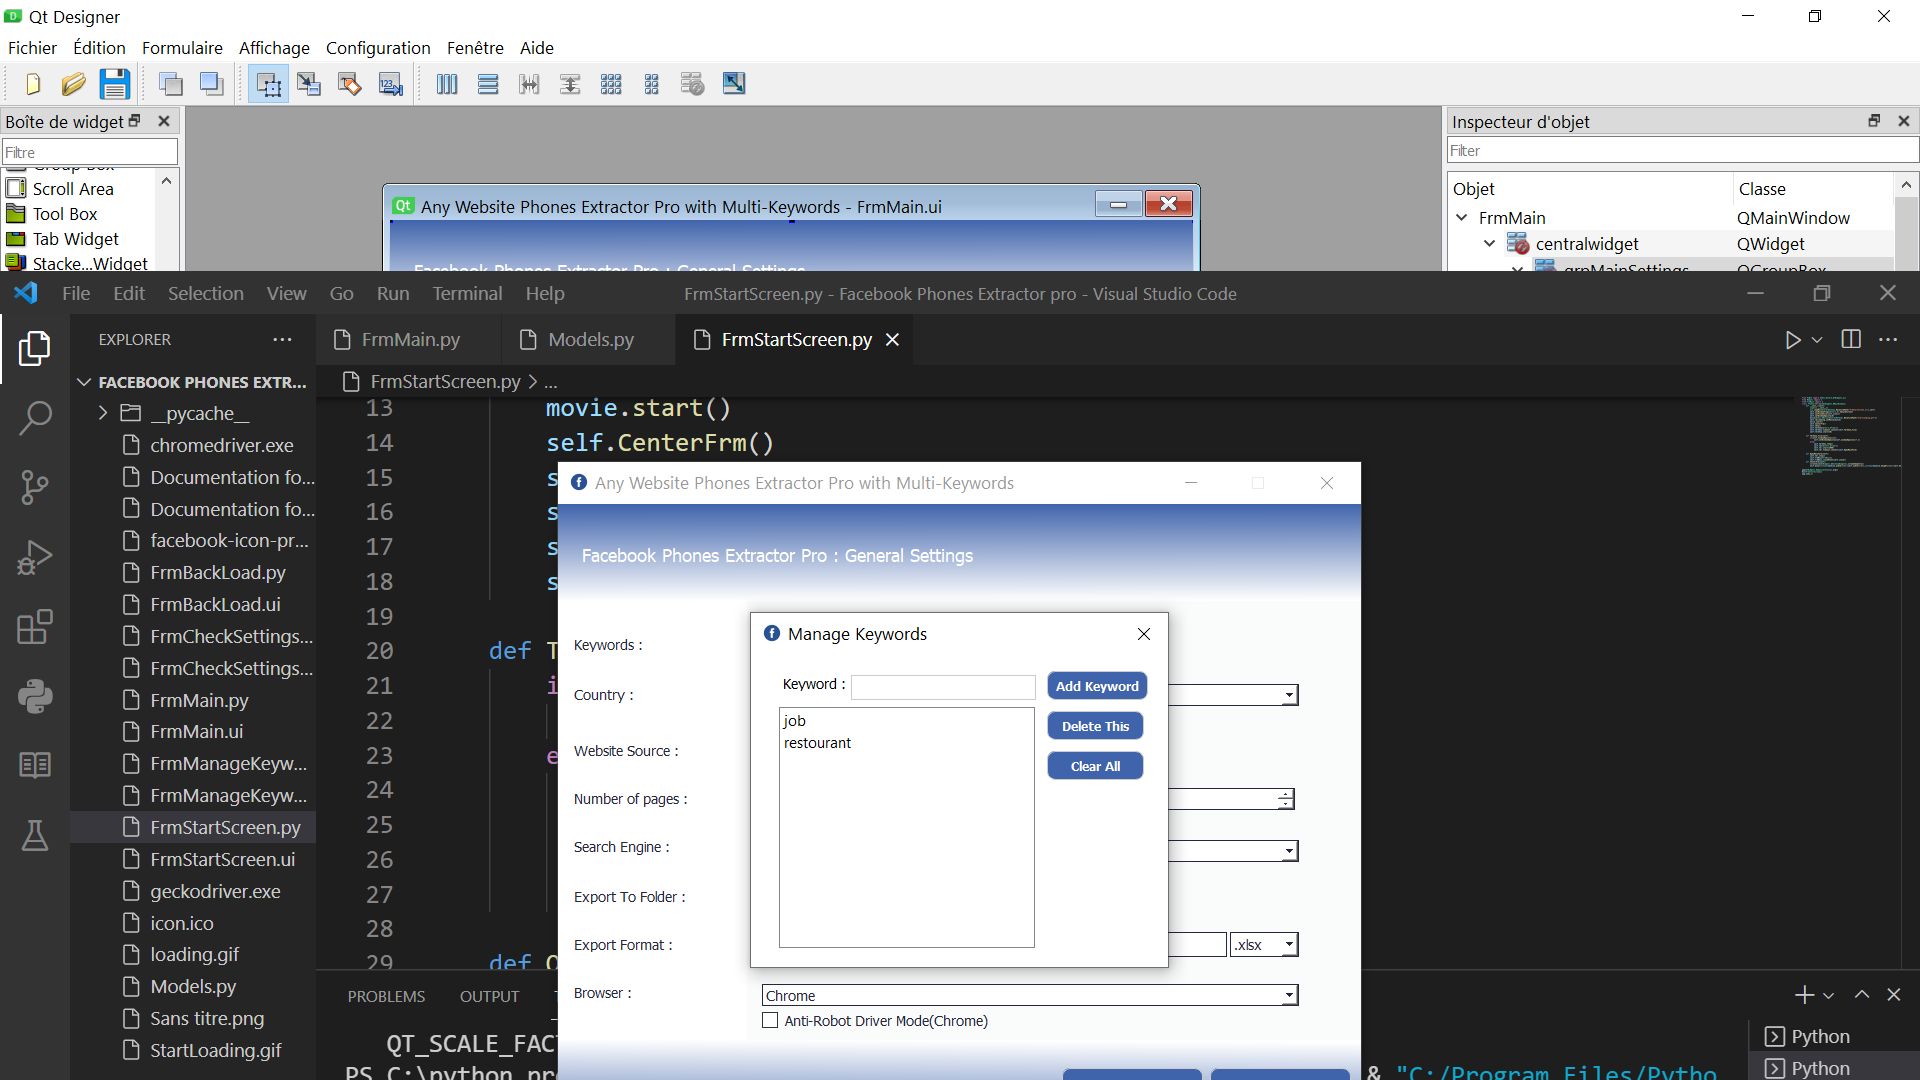
Task: Click the new terminal plus icon
Action: [x=1804, y=995]
